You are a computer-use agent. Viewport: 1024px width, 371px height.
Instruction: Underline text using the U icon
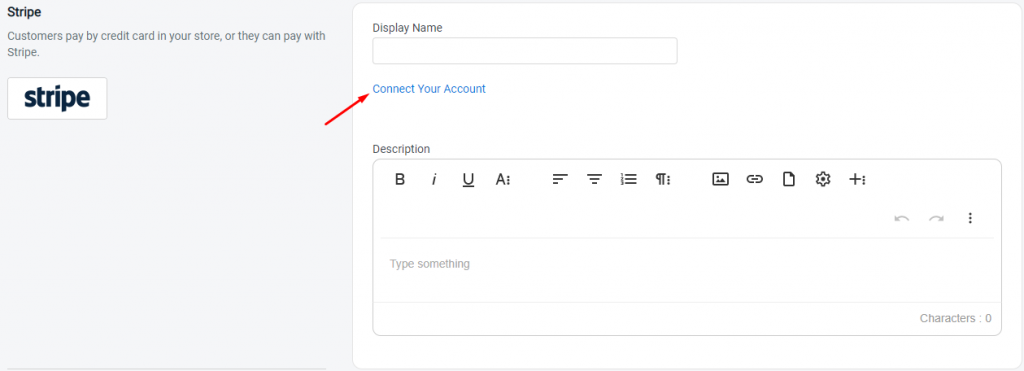point(468,180)
